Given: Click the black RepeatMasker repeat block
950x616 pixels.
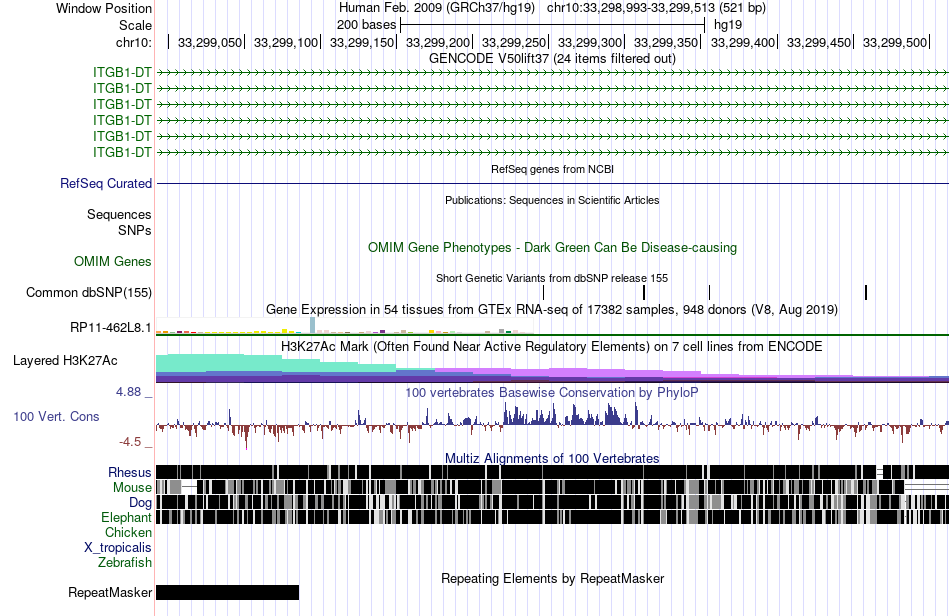Looking at the screenshot, I should (227, 592).
